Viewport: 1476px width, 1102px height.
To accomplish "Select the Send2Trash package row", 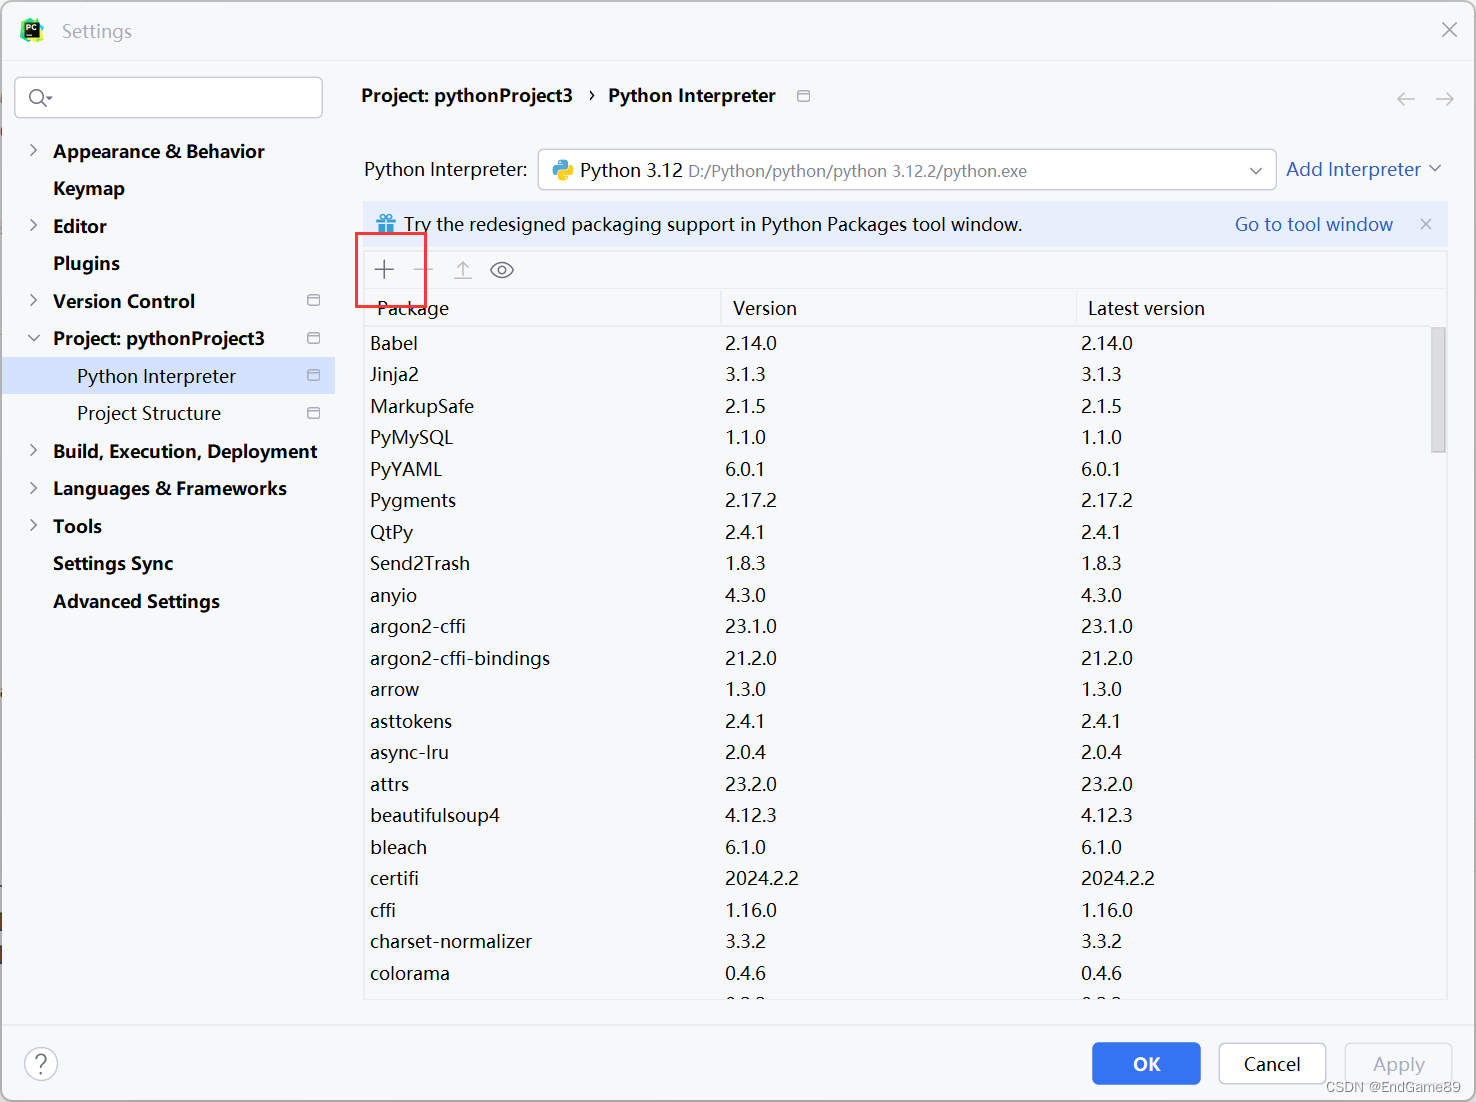I will tap(897, 563).
